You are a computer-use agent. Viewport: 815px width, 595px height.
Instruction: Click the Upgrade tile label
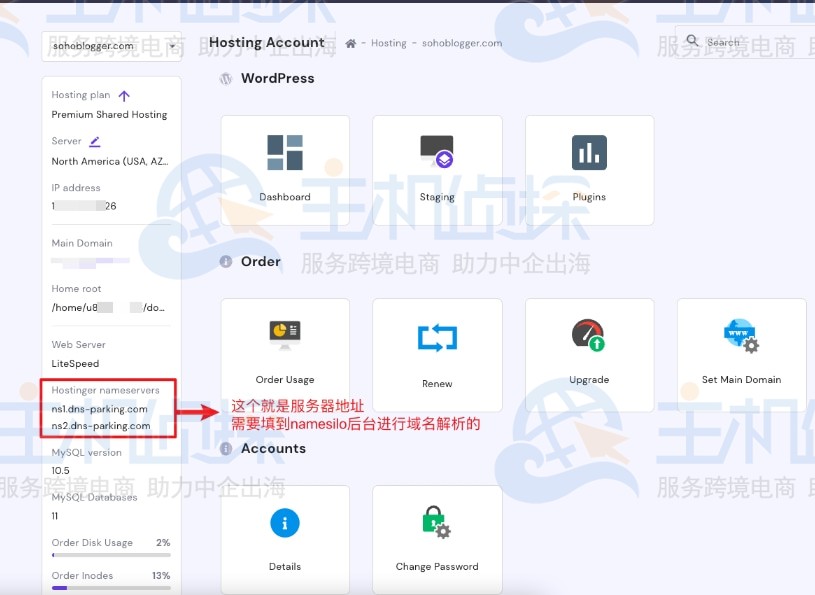[589, 380]
